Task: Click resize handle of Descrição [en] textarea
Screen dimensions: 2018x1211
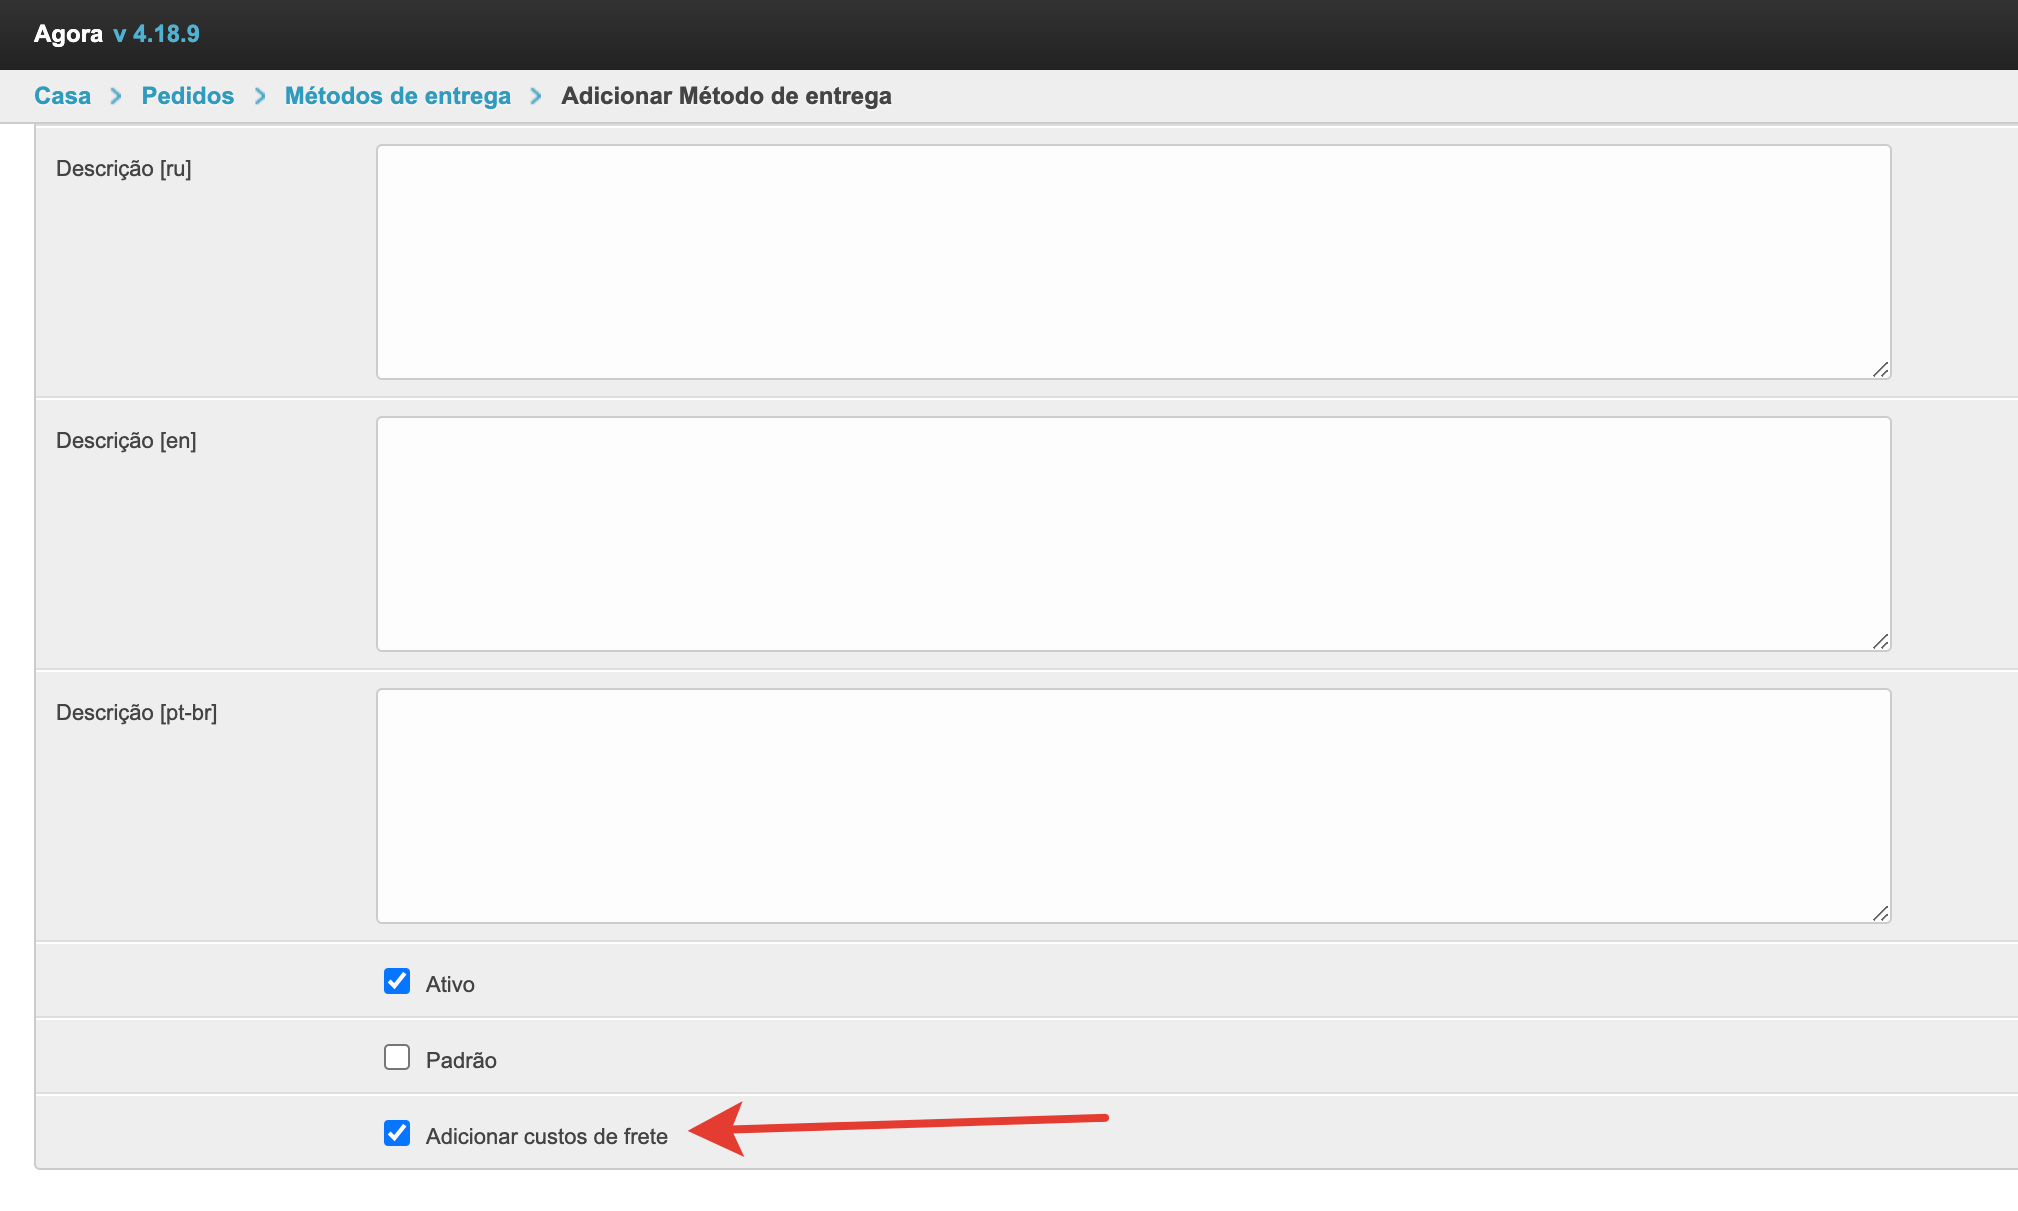Action: click(1880, 642)
